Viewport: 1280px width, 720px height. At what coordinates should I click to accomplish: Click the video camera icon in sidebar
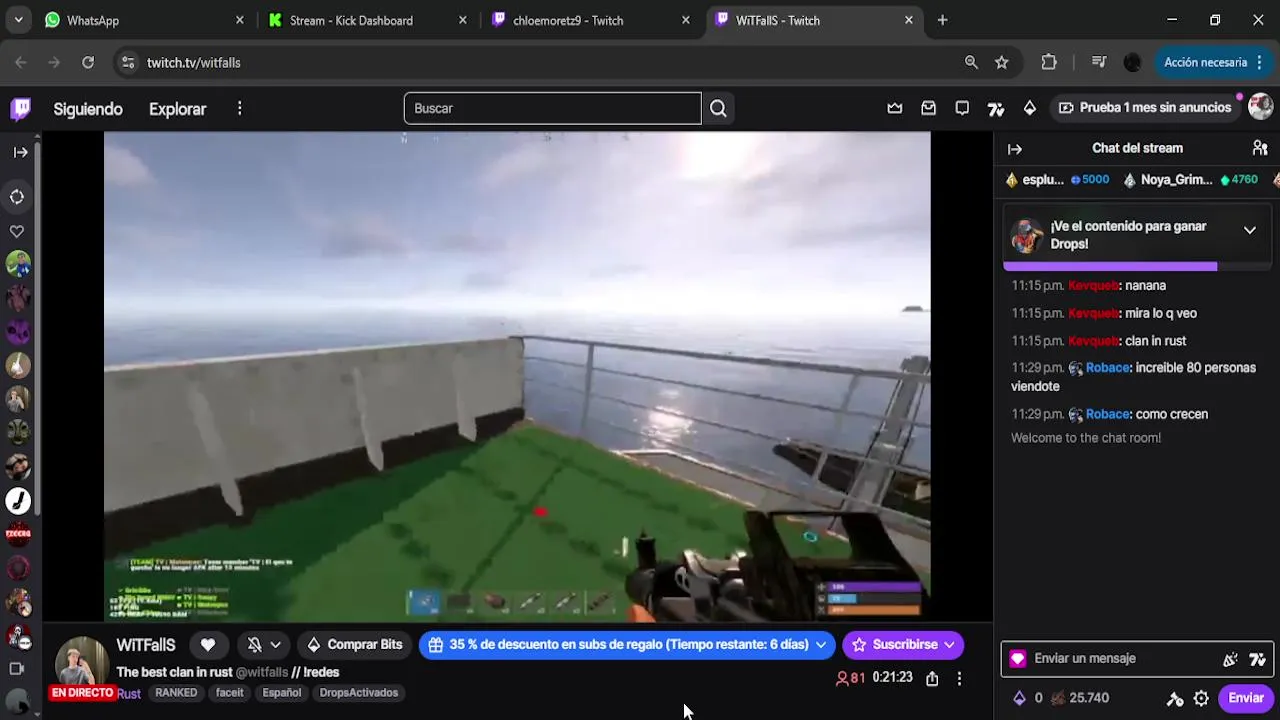point(17,668)
